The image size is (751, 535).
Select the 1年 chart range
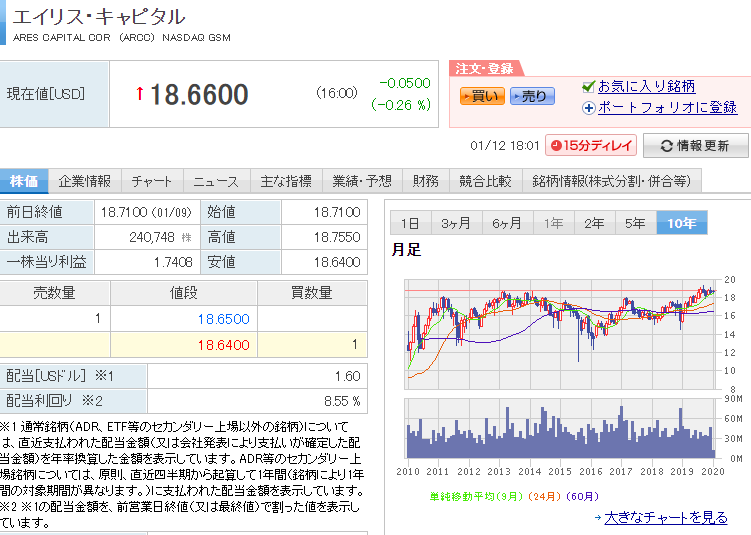pyautogui.click(x=554, y=223)
